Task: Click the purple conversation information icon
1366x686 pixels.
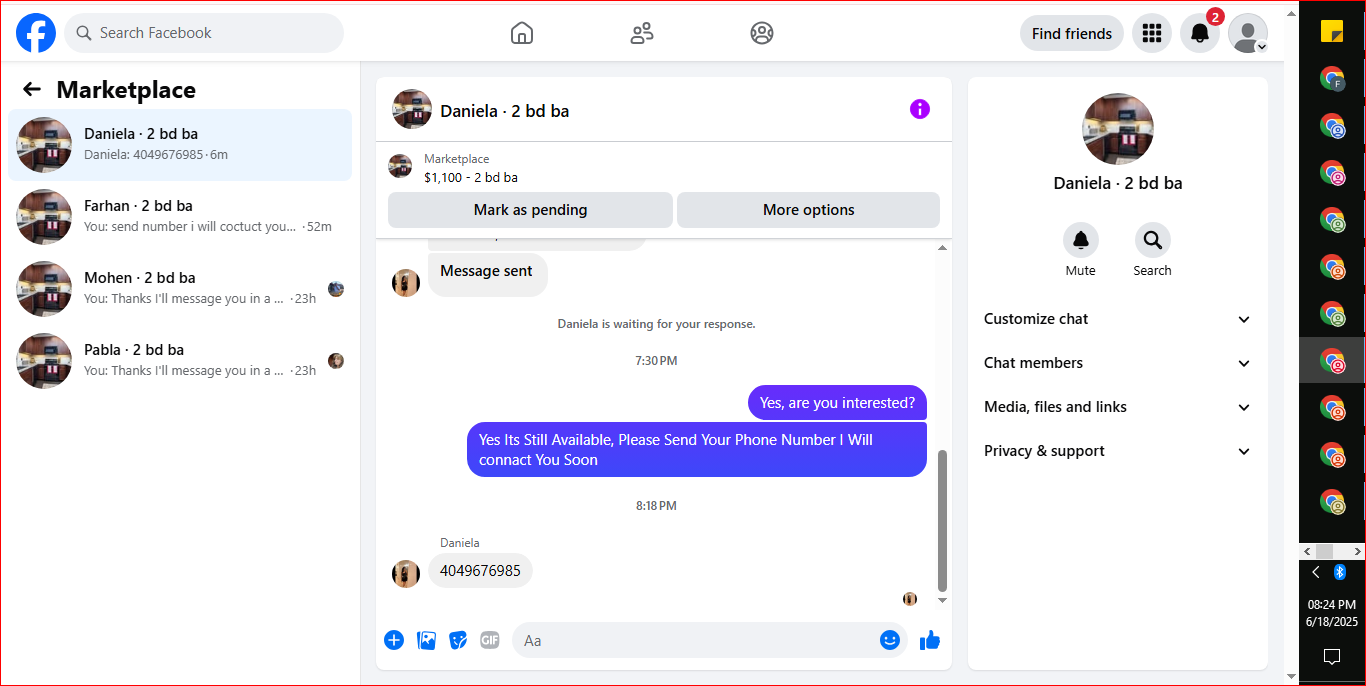Action: [920, 109]
